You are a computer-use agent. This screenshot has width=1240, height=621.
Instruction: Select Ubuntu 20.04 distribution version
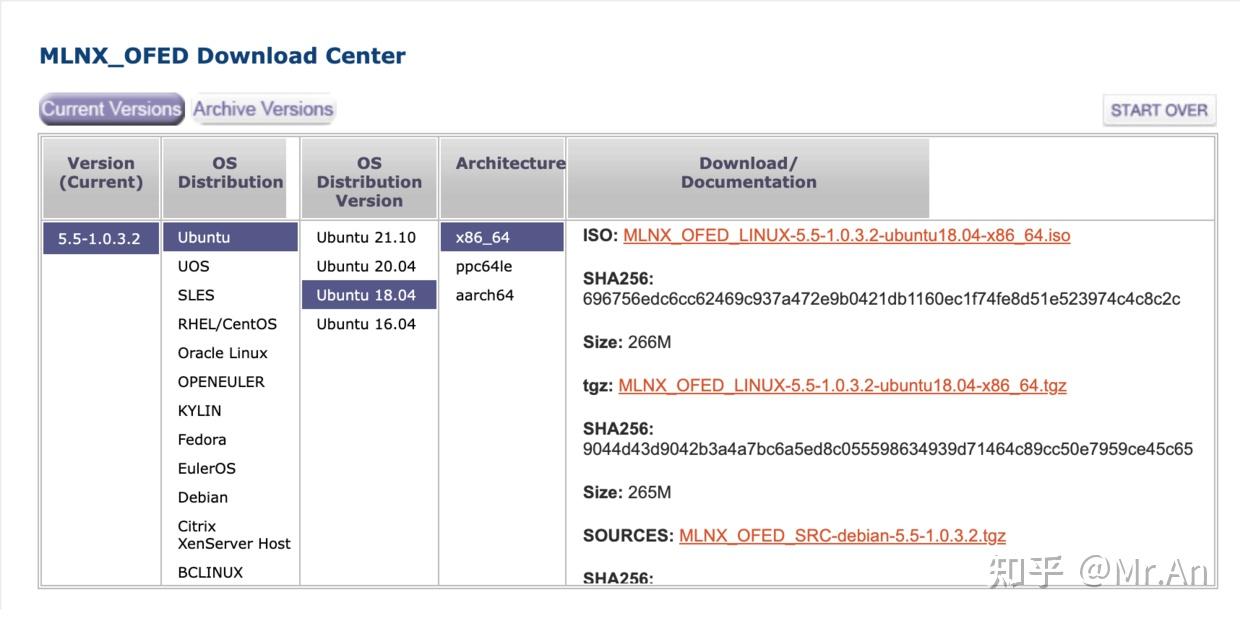coord(366,266)
